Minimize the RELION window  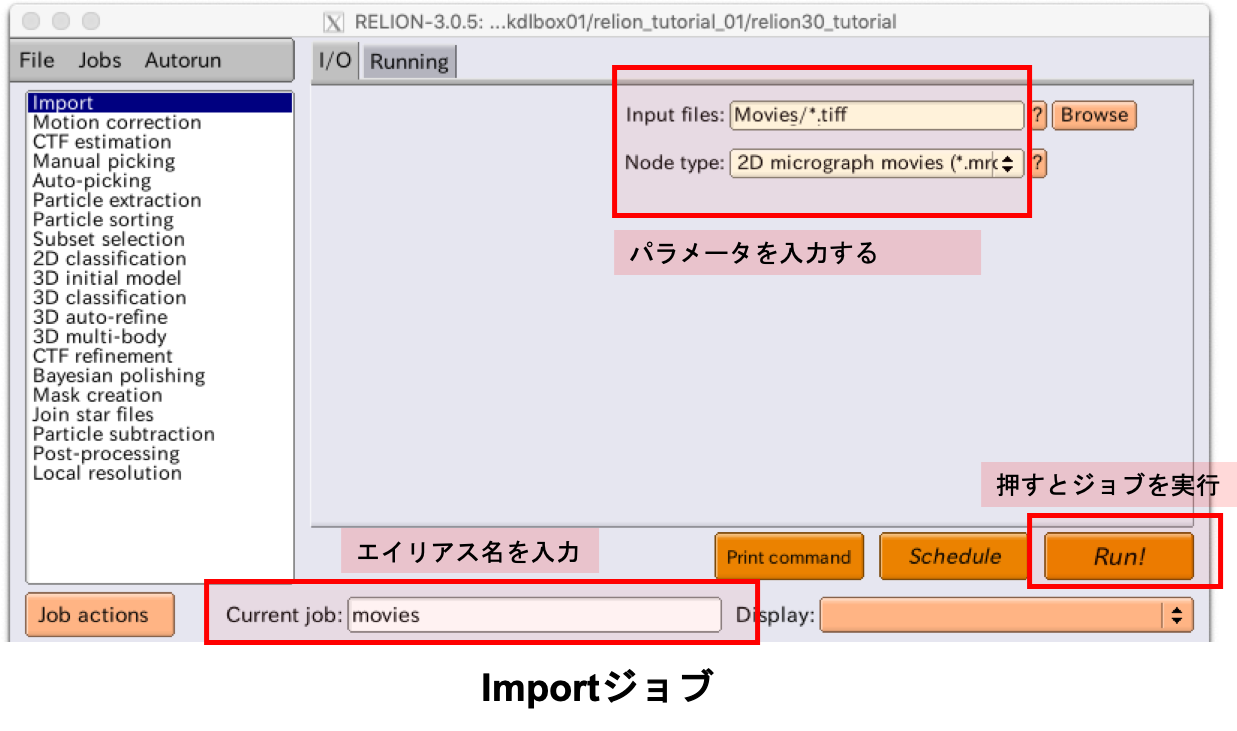[61, 20]
